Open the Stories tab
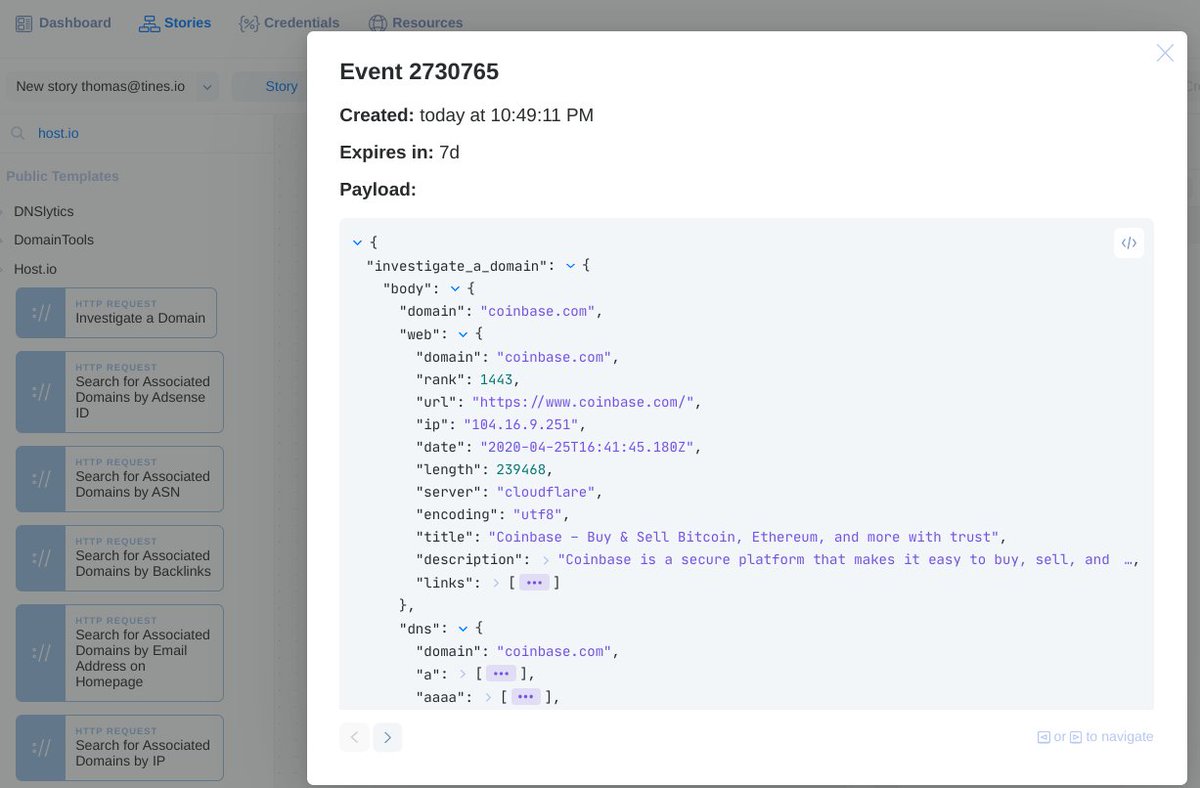This screenshot has width=1200, height=788. point(175,22)
